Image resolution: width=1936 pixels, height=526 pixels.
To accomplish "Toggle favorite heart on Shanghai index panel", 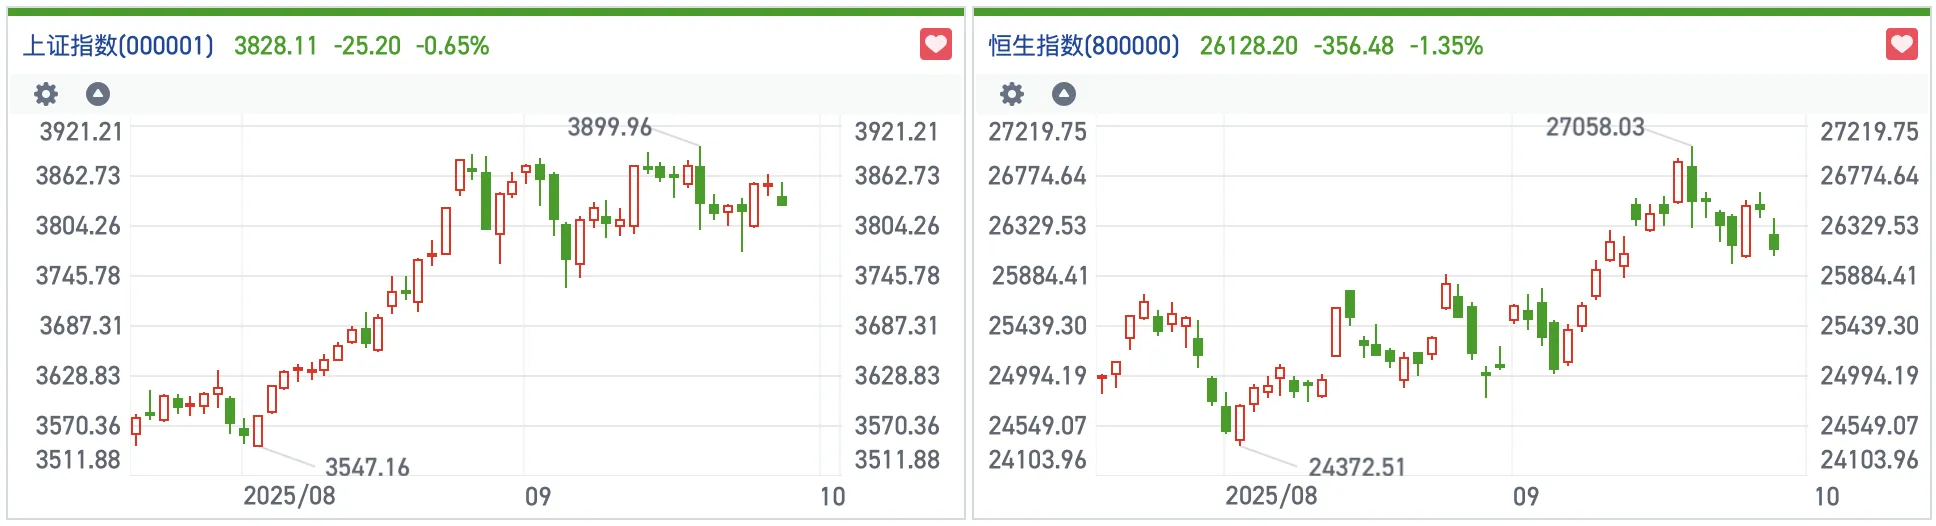I will click(x=936, y=45).
